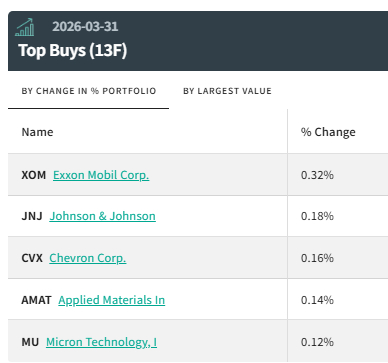Screen dimensions: 388x363
Task: Click the 0.32% change value for Exxon
Action: 317,175
